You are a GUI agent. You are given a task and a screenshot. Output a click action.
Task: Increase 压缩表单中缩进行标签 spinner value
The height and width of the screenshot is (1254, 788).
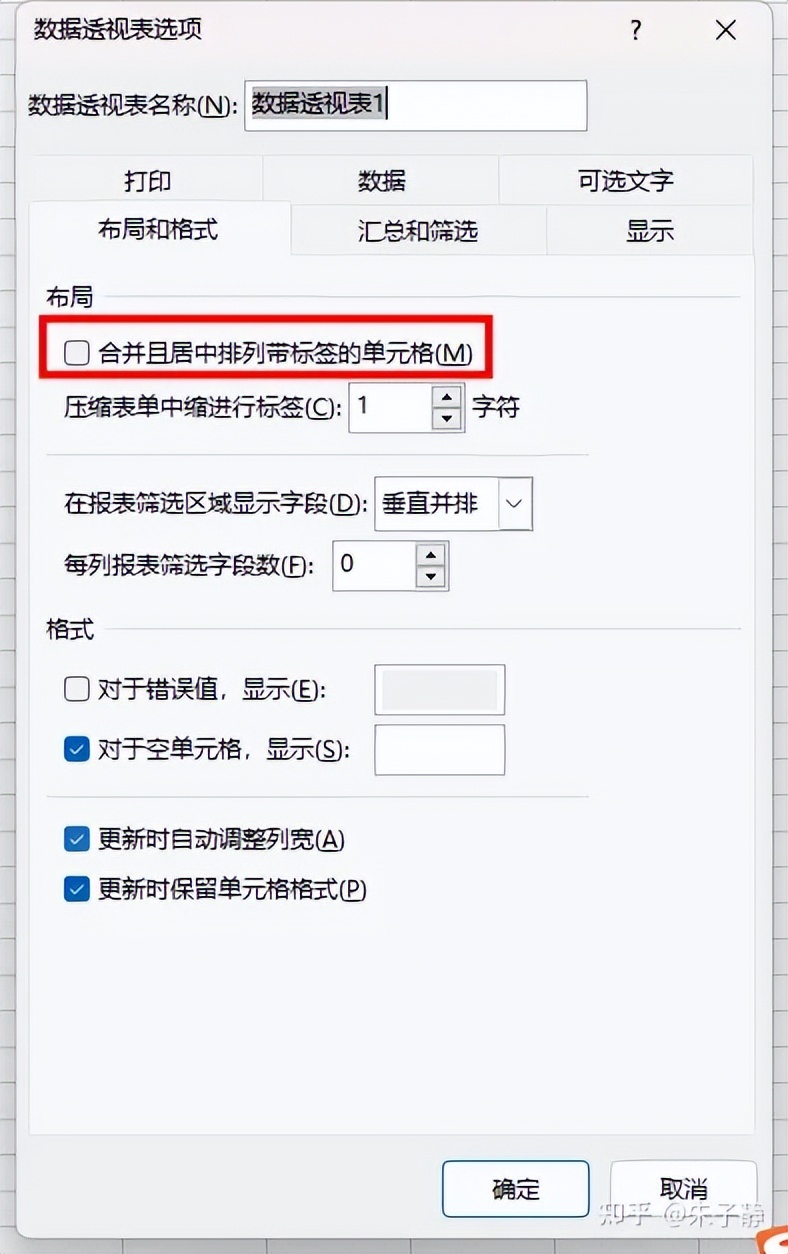click(x=447, y=395)
